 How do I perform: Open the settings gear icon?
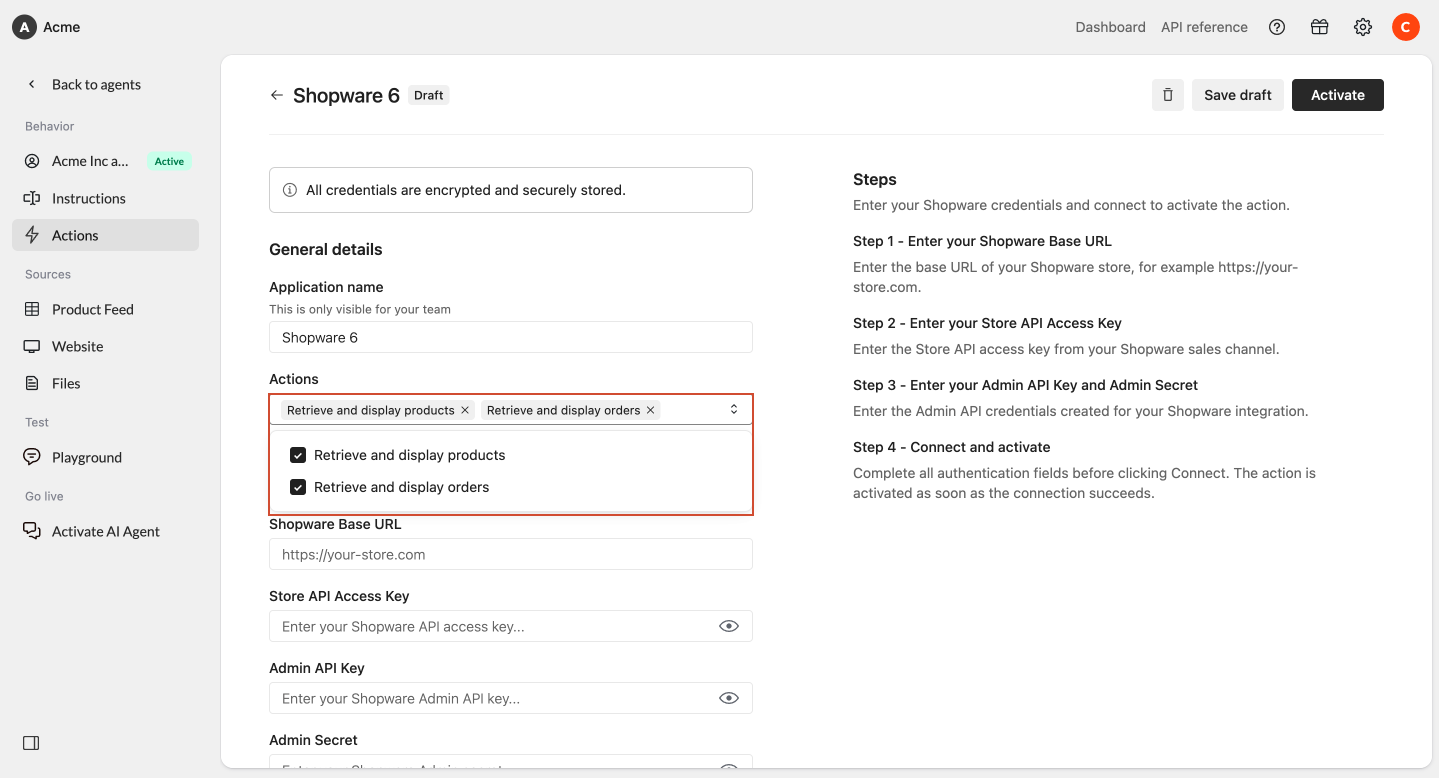(1363, 27)
